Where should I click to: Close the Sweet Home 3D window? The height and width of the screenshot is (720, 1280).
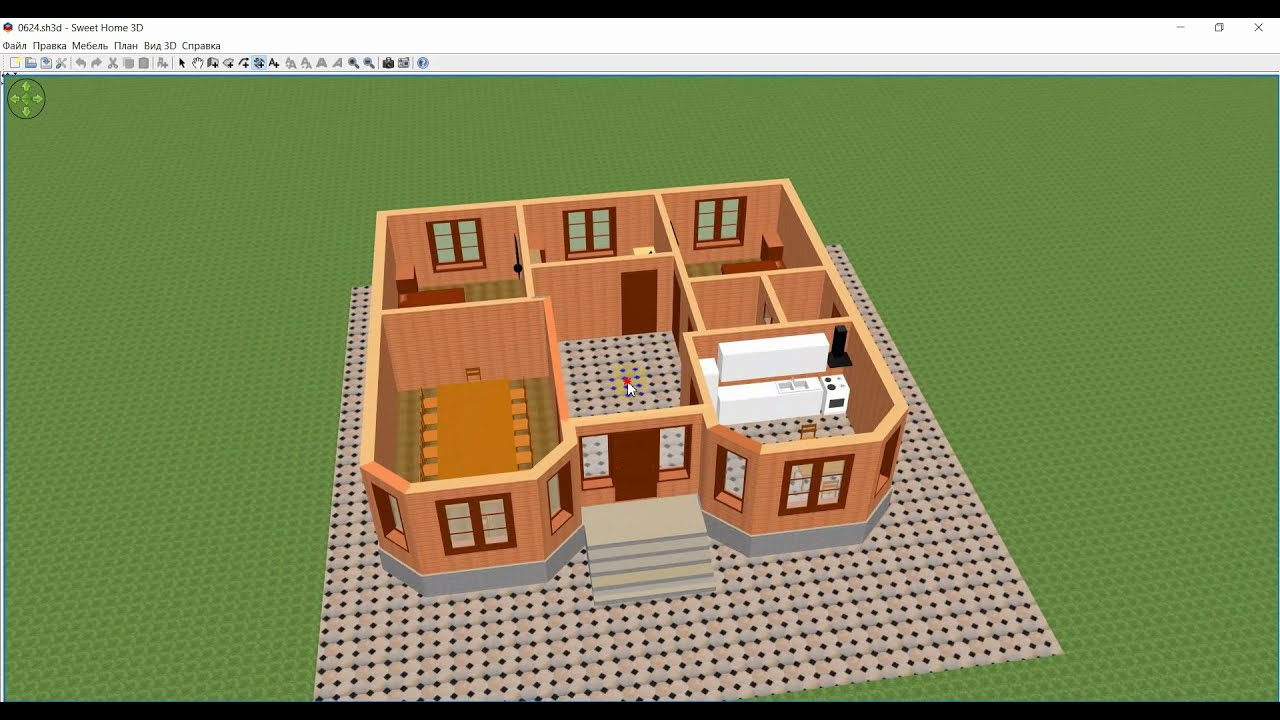[1258, 28]
